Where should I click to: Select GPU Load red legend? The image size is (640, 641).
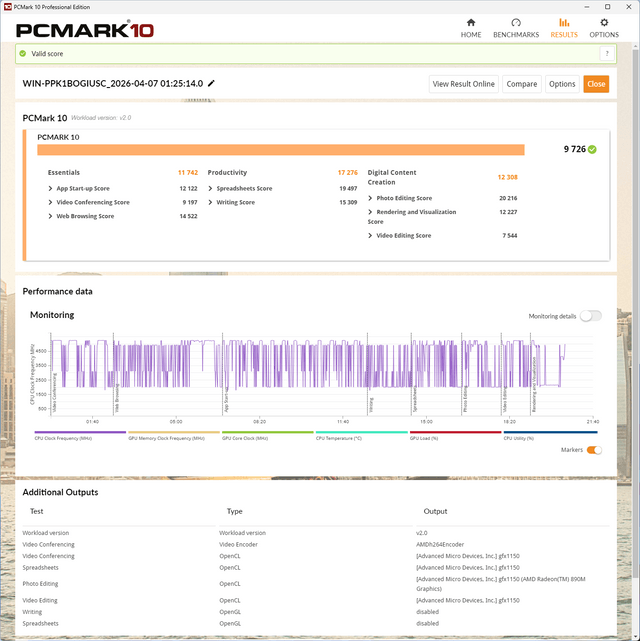pyautogui.click(x=455, y=435)
